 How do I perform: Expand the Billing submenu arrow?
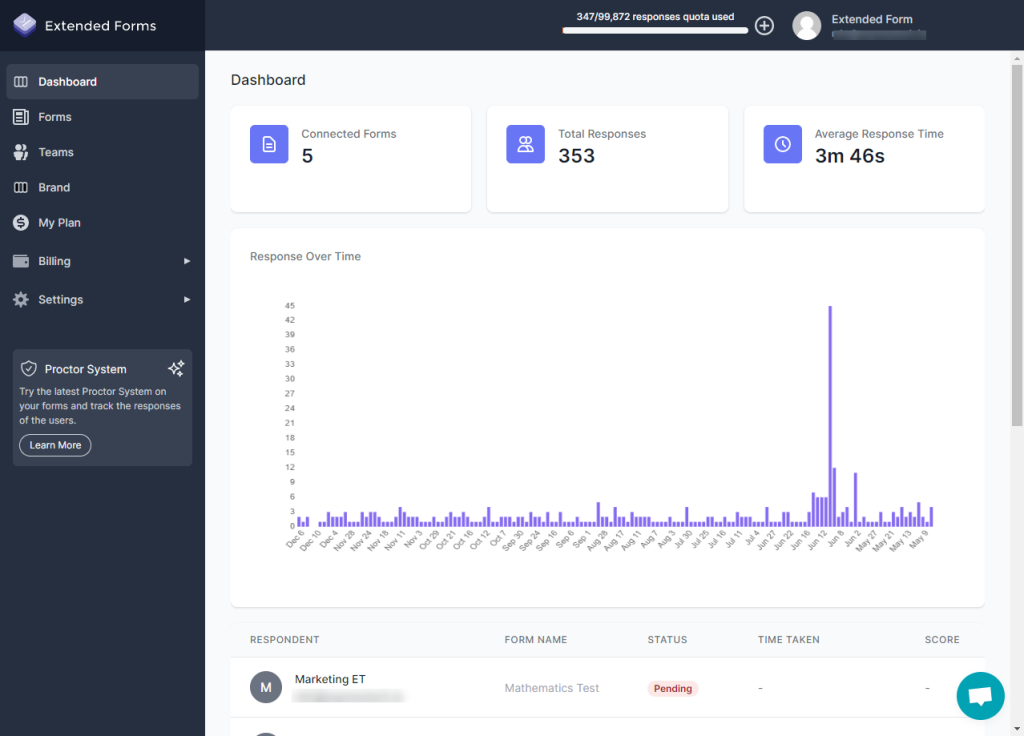tap(187, 261)
